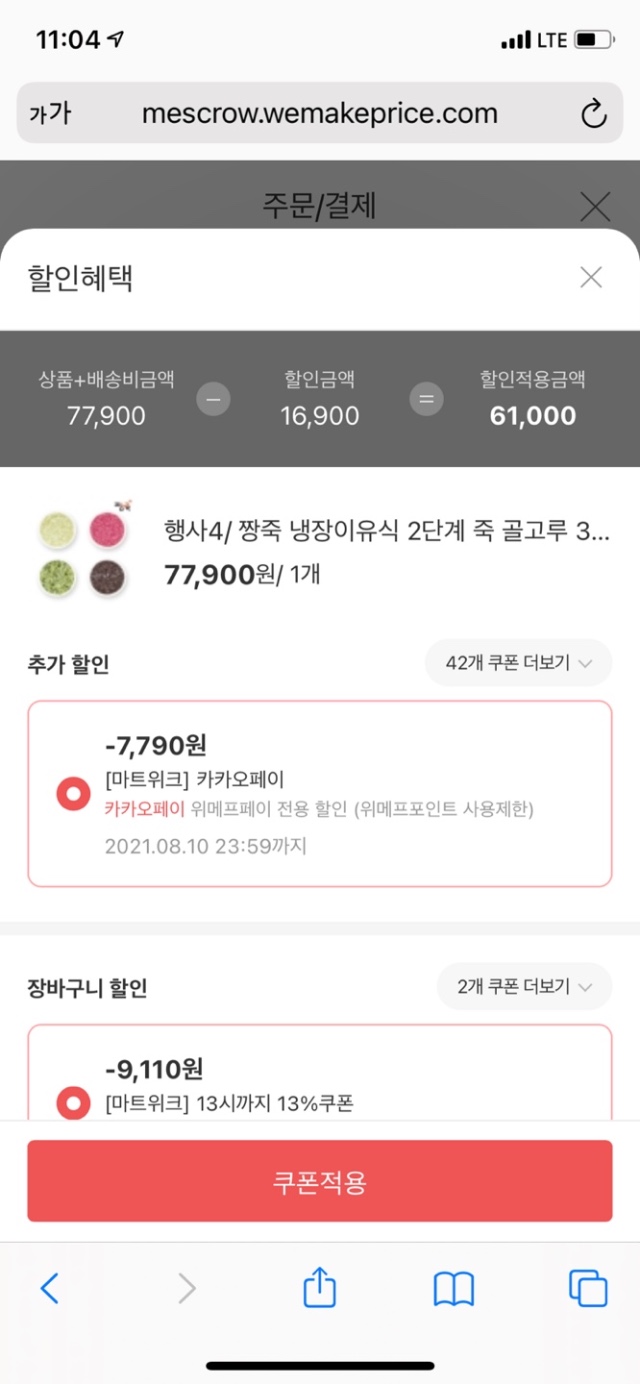Expand the 2개 쿠폰 더보기 list
The image size is (640, 1384).
coord(524,987)
